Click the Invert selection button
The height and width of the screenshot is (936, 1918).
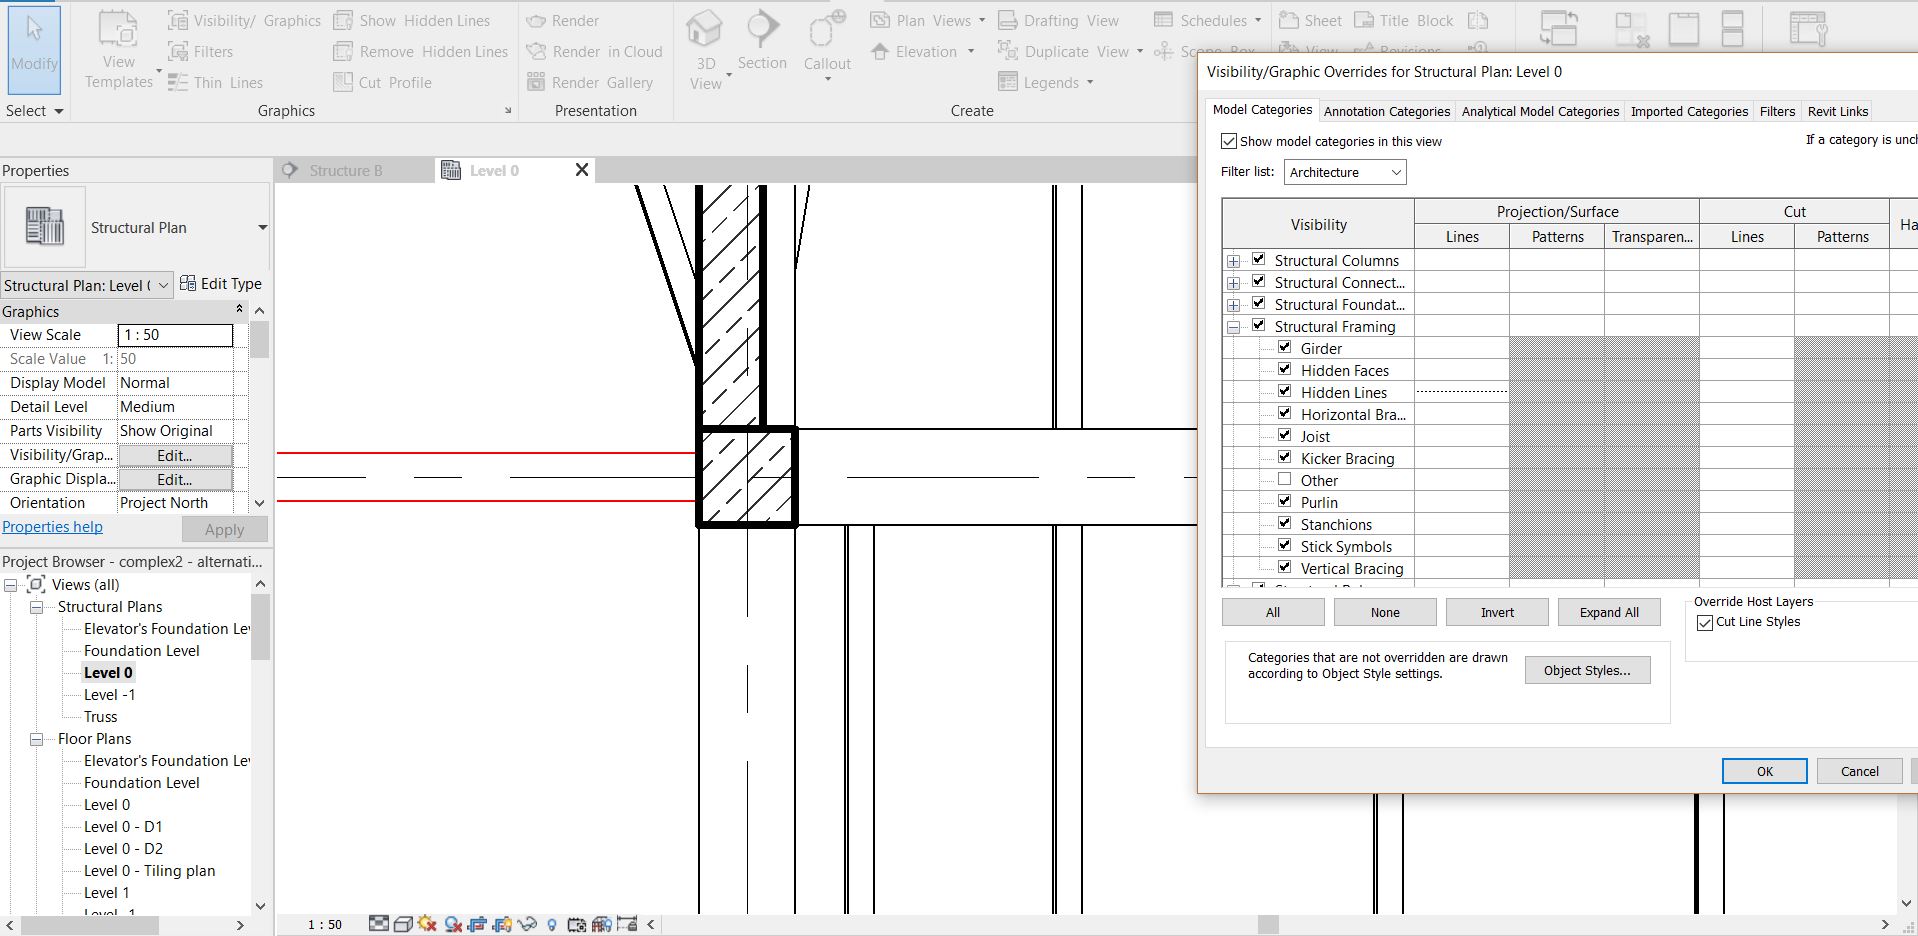pos(1496,611)
